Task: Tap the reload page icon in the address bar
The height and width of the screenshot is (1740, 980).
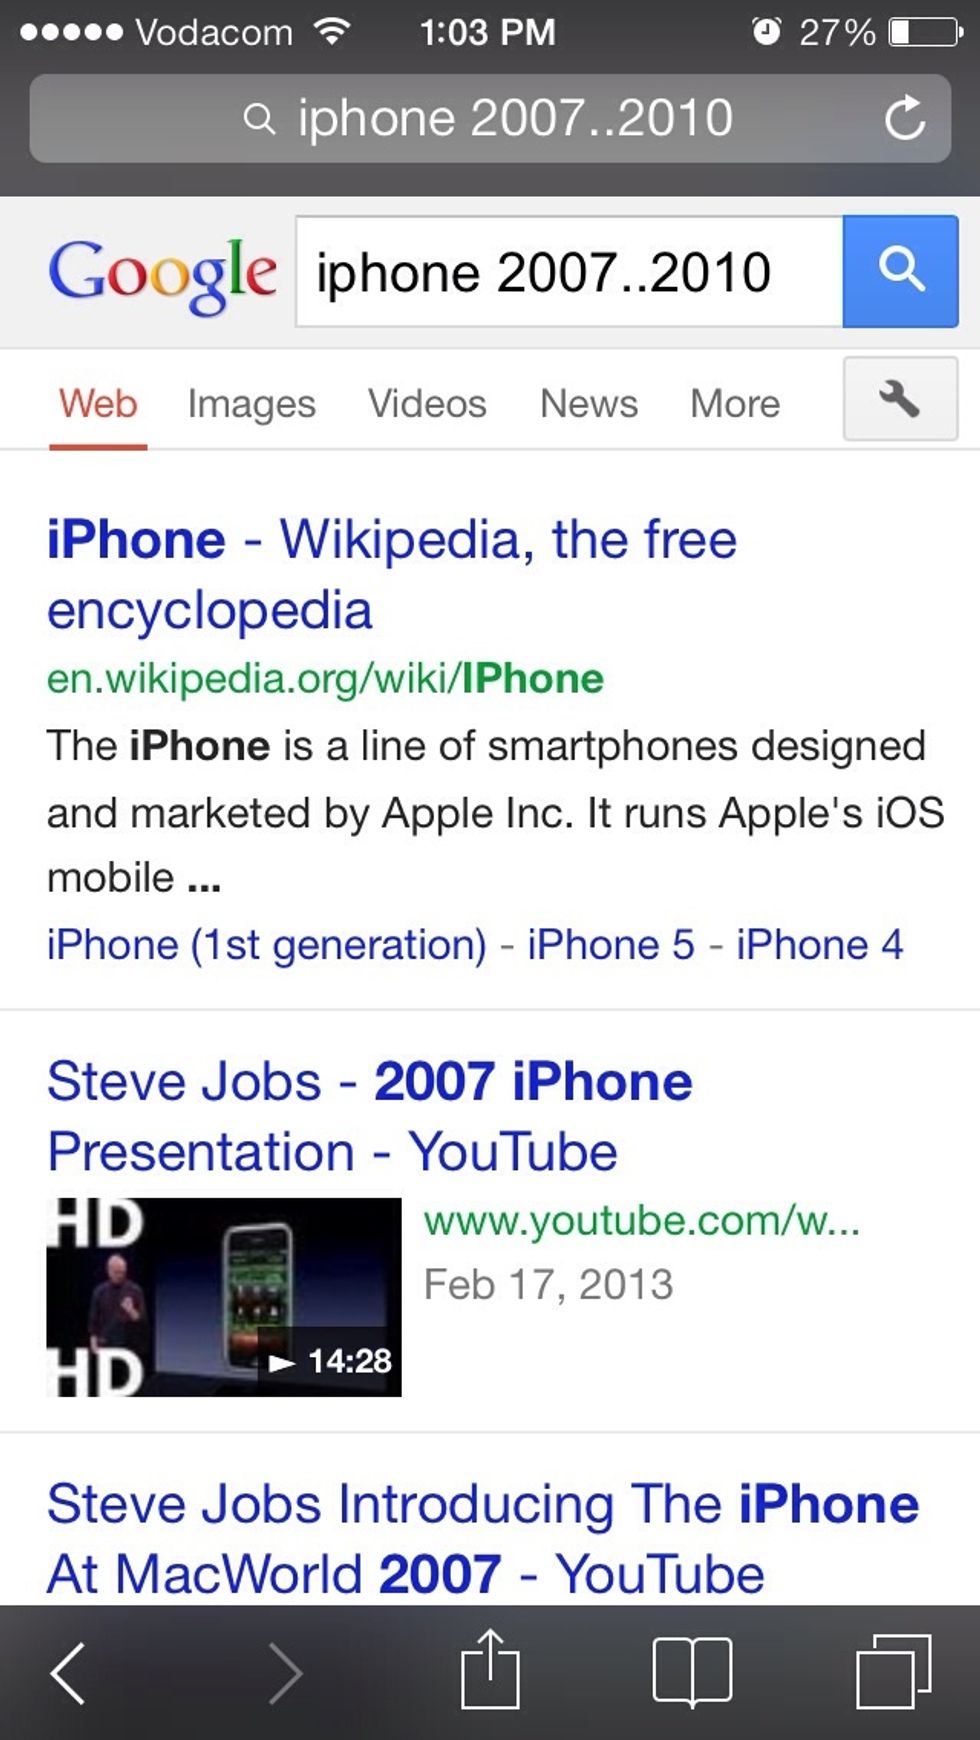Action: (905, 118)
